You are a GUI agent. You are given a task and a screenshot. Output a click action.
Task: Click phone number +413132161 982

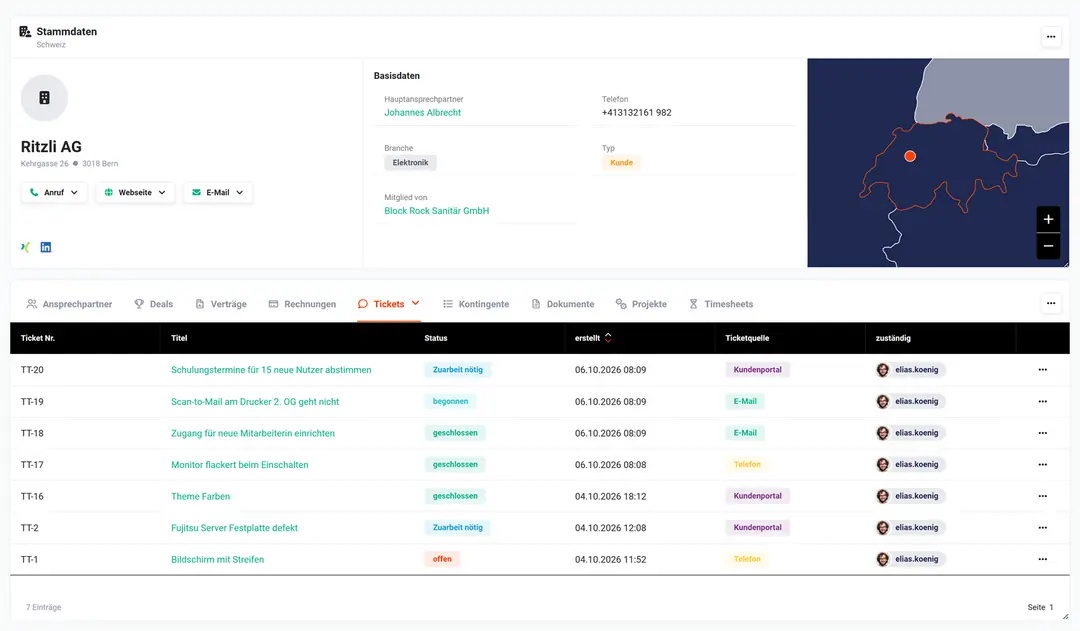pos(636,113)
